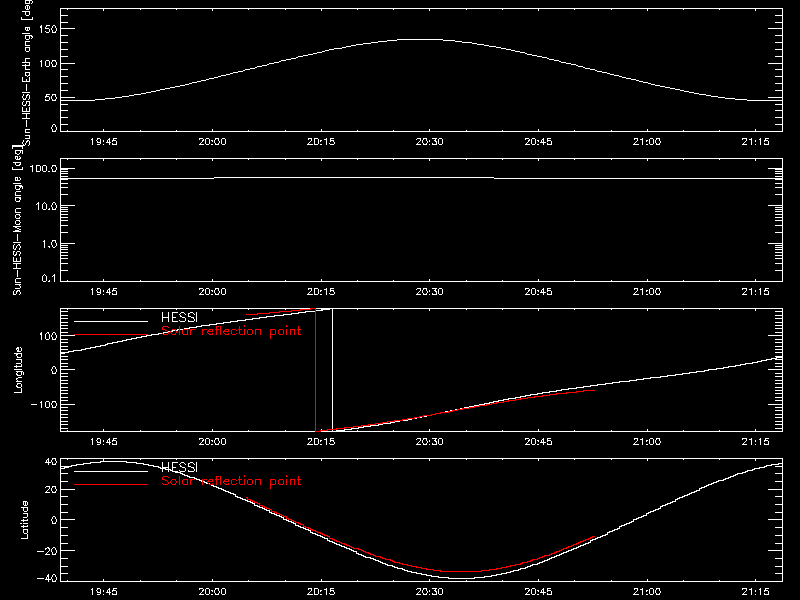Click the 20 tick on Latitude axis
800x600 pixels.
point(51,489)
